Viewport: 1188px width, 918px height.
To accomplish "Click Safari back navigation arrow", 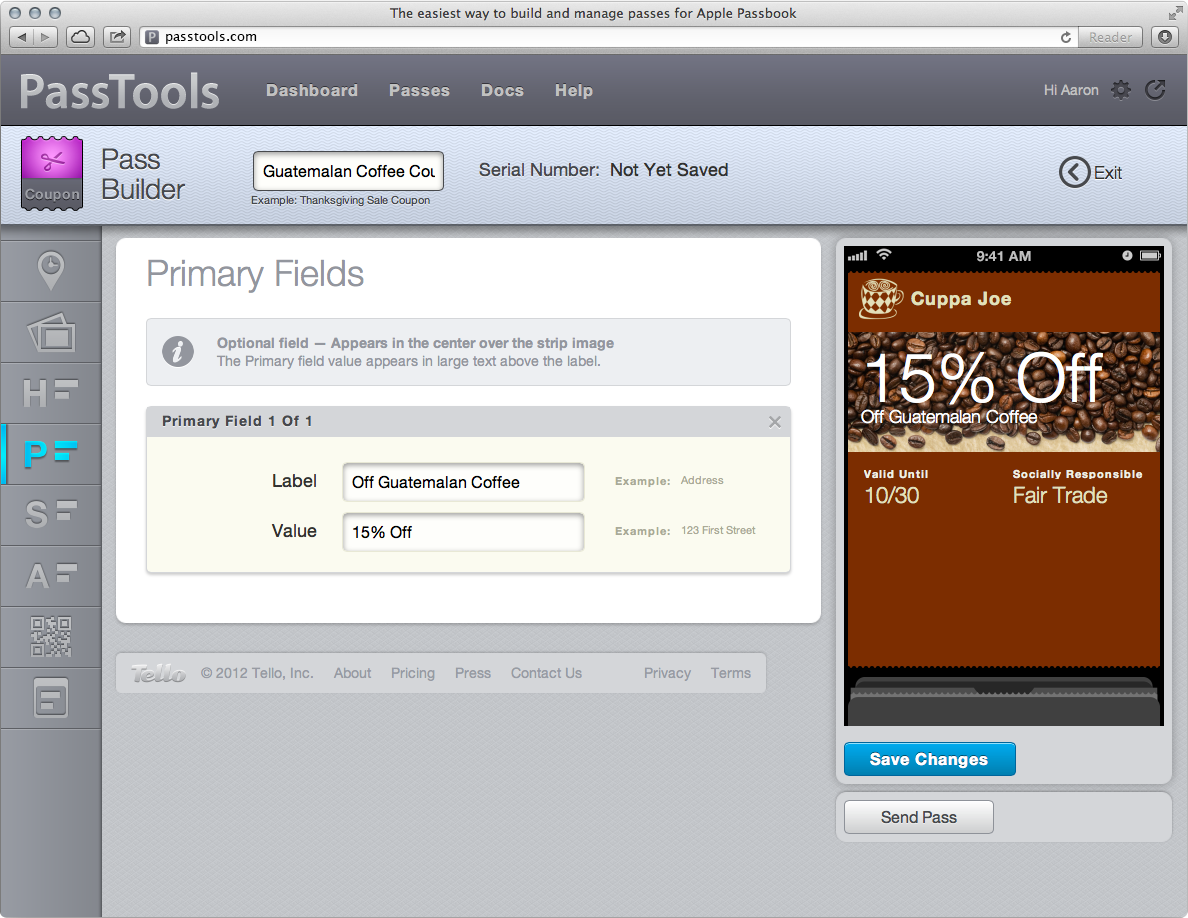I will tap(22, 36).
